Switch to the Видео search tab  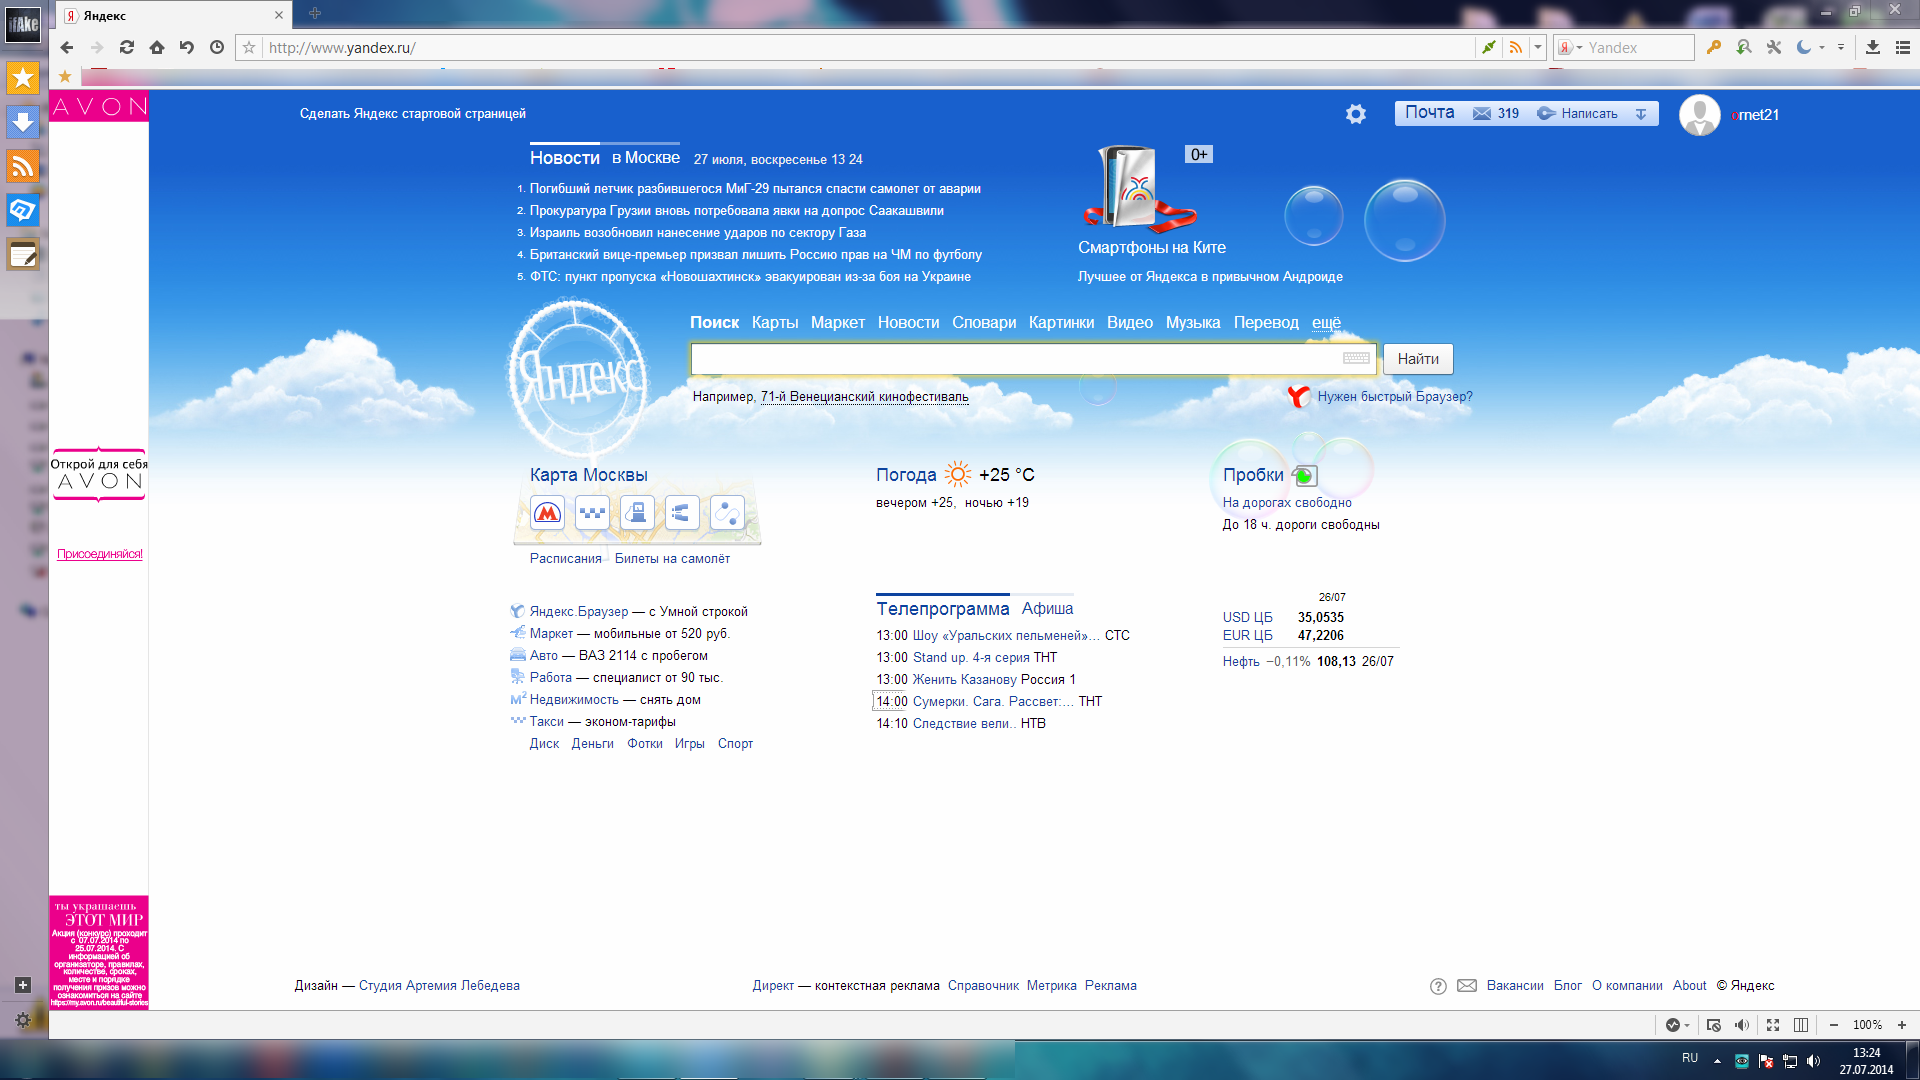pos(1130,323)
